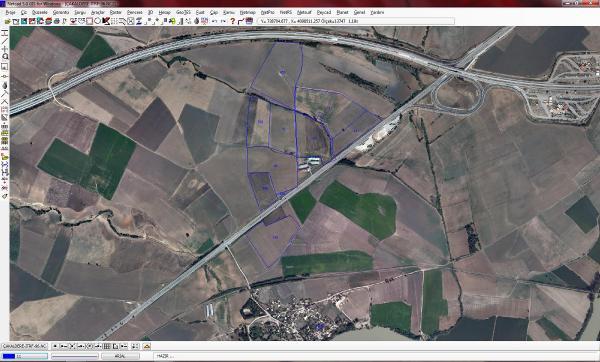Click the blue color swatch in layer box
The image size is (600, 362).
[x=9, y=356]
